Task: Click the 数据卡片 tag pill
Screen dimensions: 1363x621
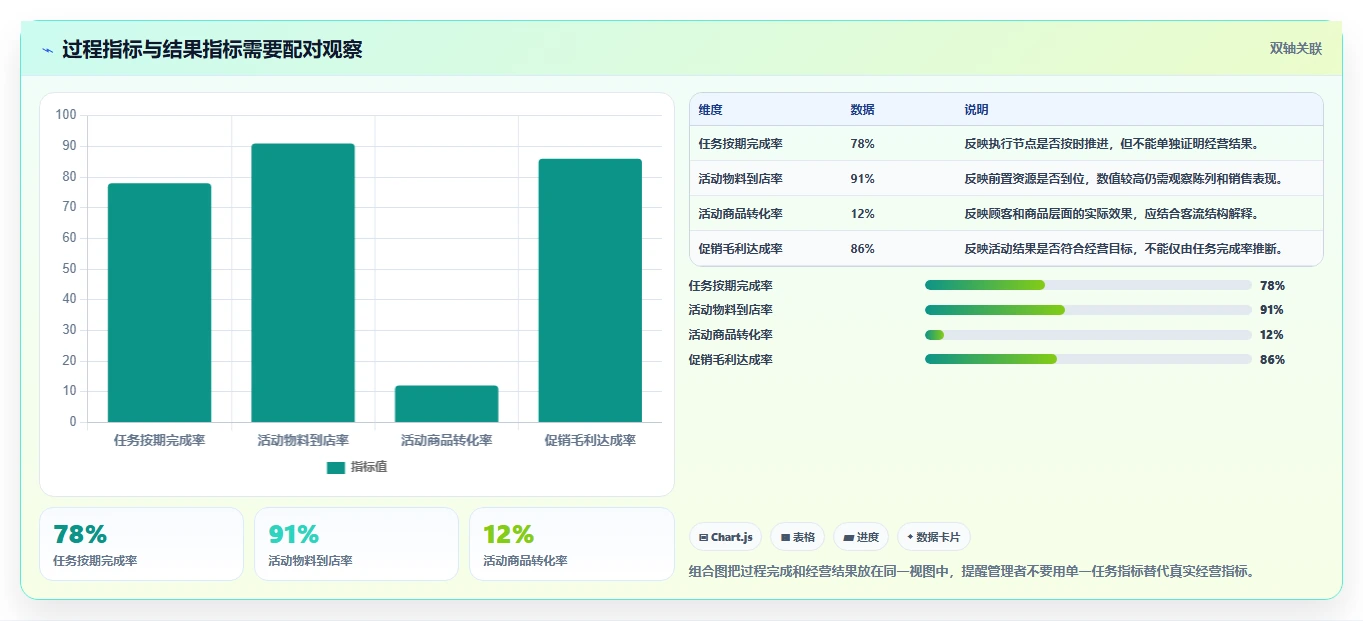Action: 933,537
